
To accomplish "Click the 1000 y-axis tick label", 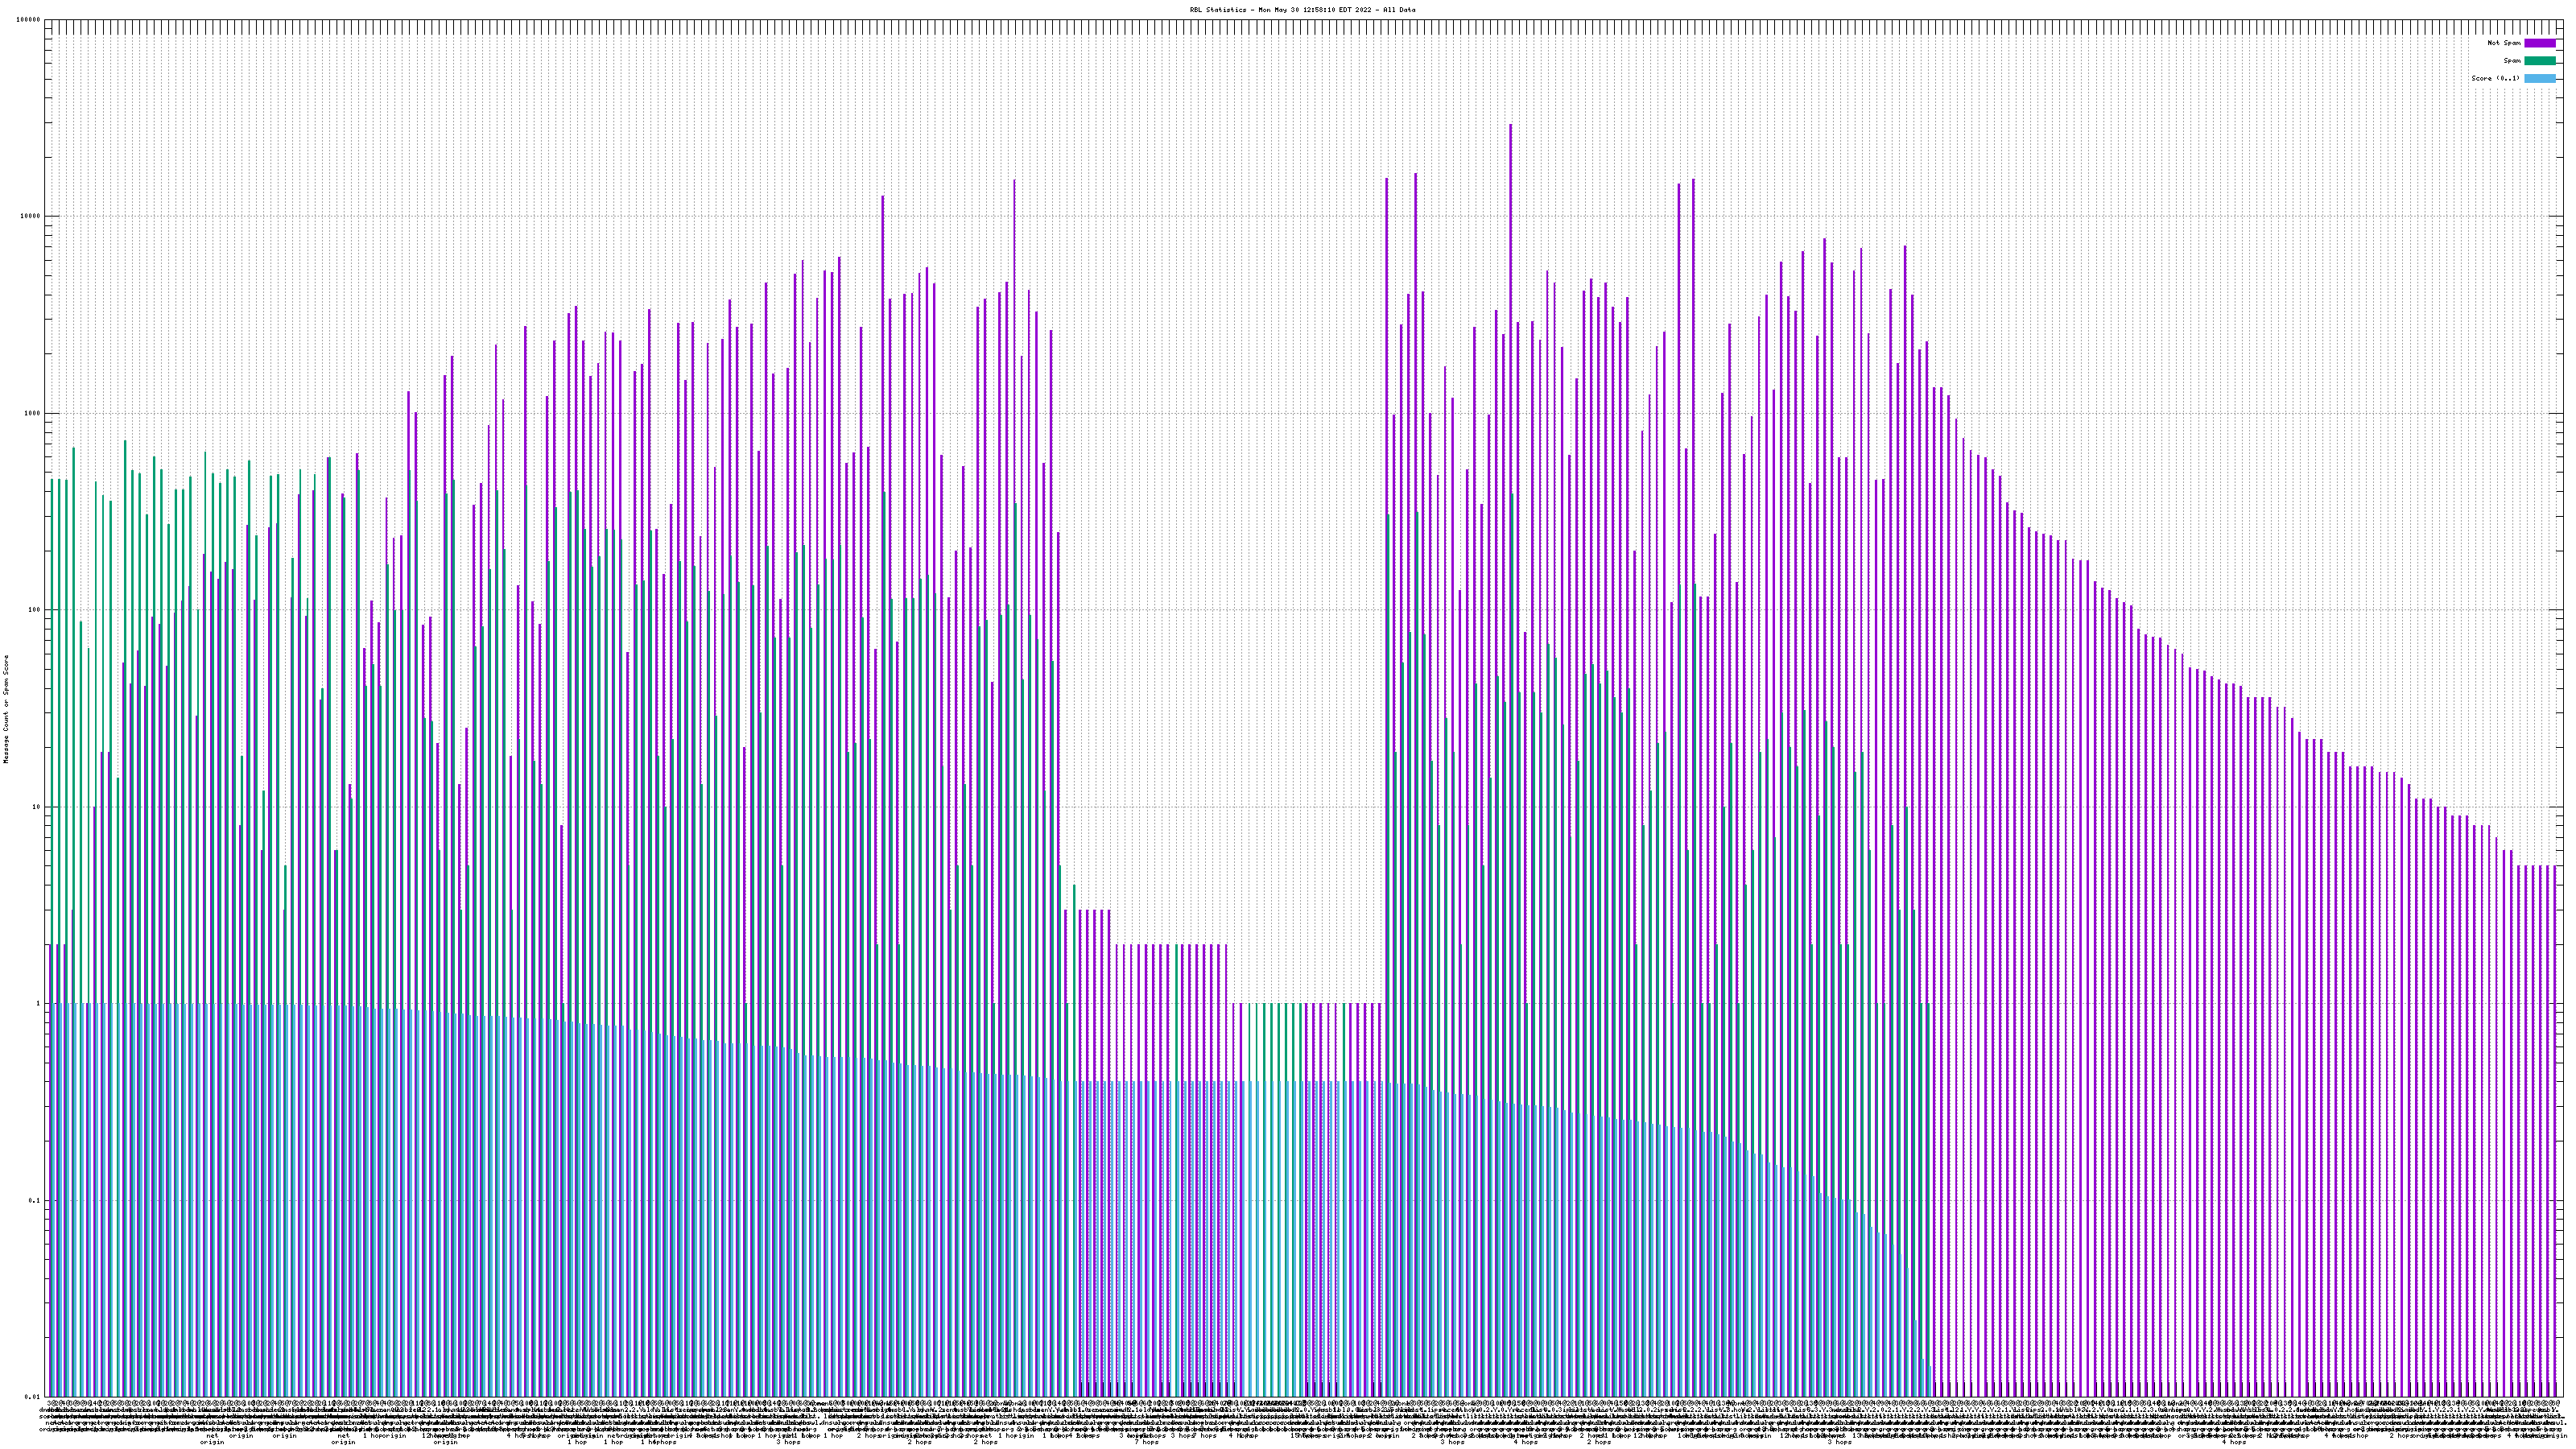I will 34,414.
